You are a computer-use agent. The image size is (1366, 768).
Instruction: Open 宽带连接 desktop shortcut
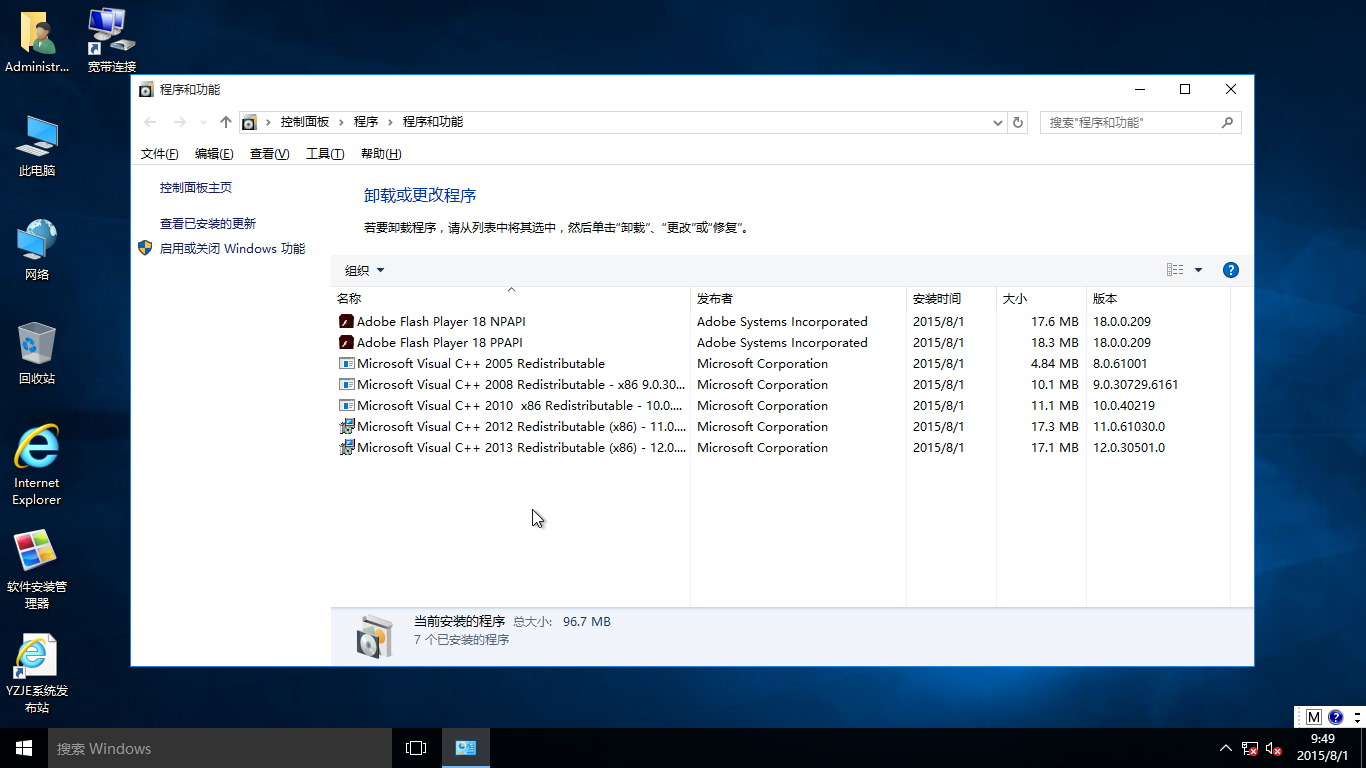111,41
